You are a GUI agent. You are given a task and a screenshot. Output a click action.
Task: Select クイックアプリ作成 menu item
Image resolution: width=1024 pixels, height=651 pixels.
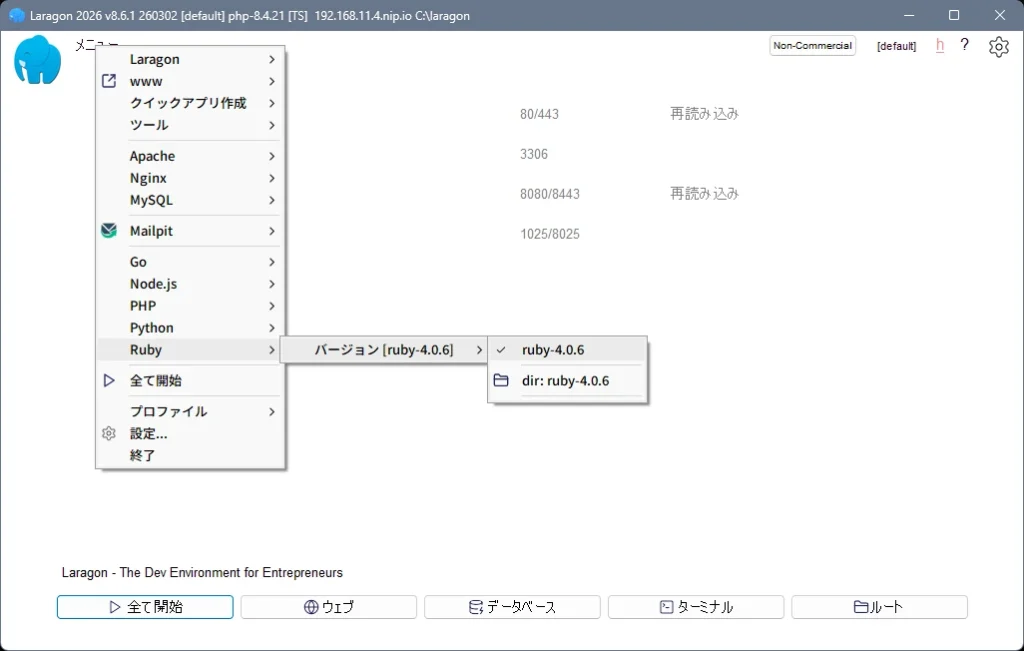tap(190, 103)
